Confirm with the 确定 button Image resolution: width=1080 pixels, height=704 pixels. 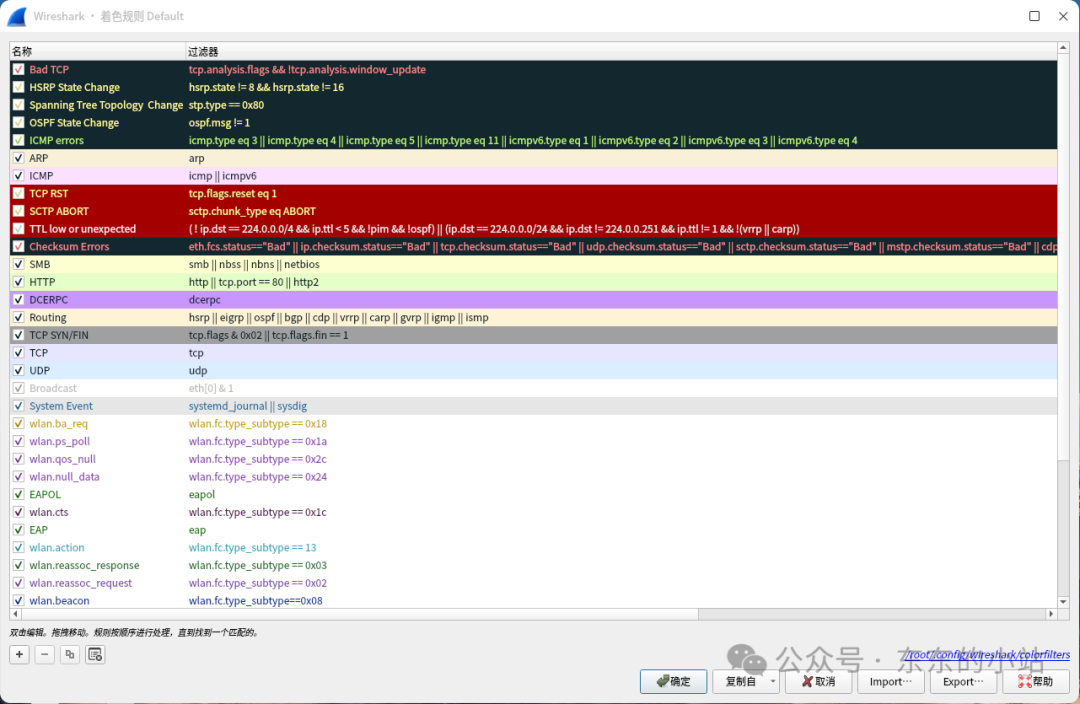pos(673,681)
